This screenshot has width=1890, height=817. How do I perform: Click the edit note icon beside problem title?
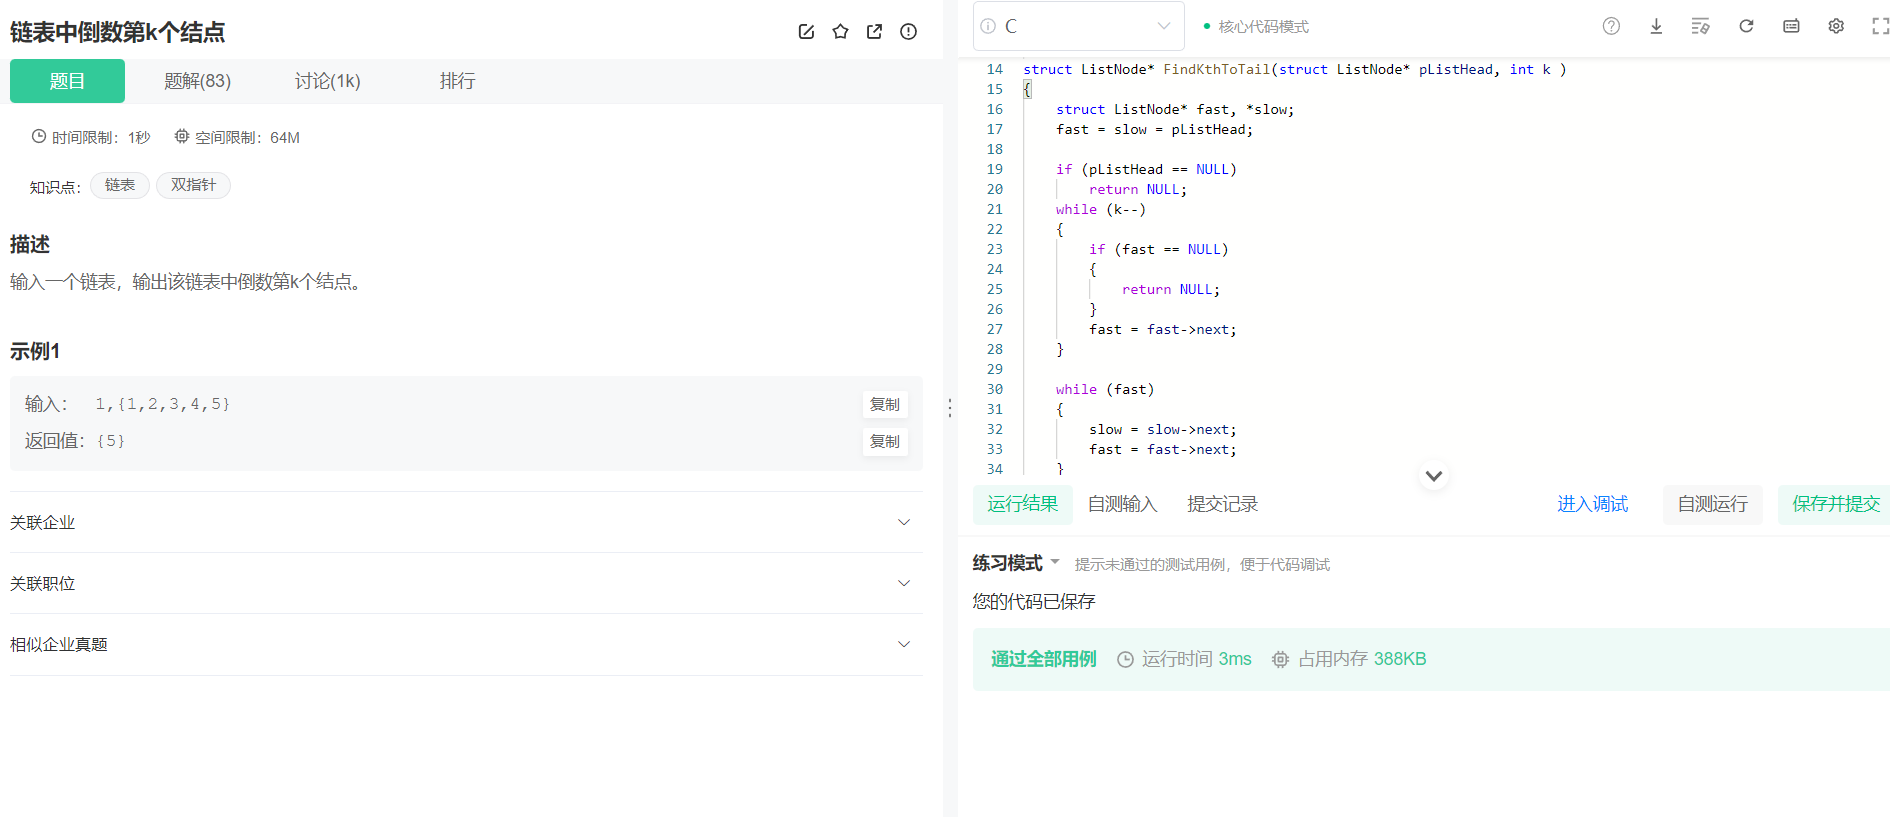pyautogui.click(x=806, y=32)
